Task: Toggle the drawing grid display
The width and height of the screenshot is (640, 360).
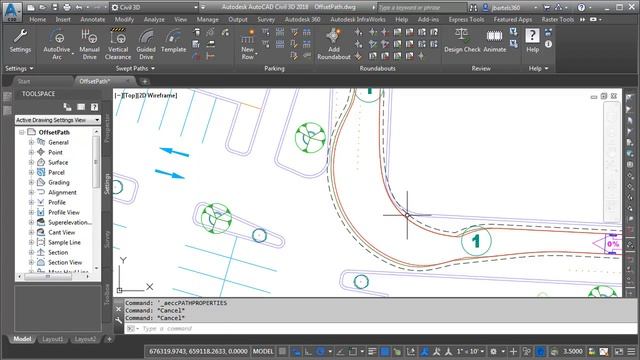Action: click(x=282, y=351)
